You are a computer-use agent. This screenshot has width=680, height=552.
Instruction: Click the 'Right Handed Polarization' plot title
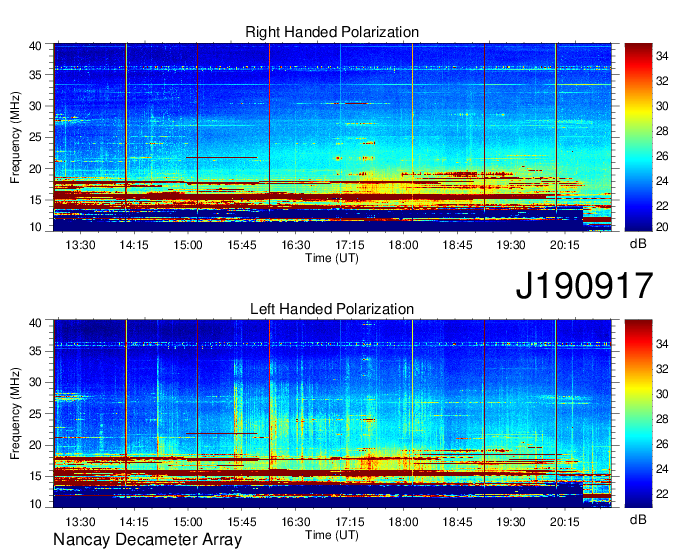332,32
